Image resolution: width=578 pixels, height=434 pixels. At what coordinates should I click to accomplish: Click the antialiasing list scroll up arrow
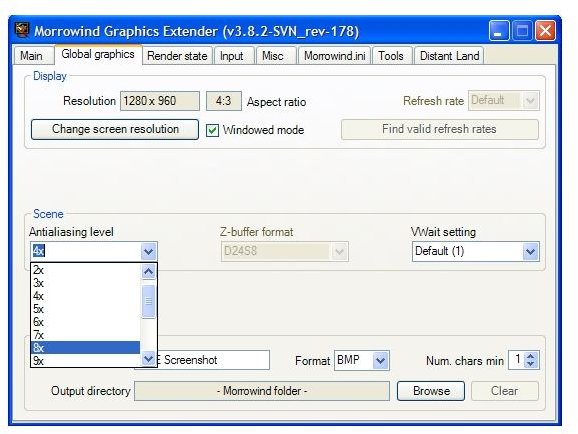[149, 272]
